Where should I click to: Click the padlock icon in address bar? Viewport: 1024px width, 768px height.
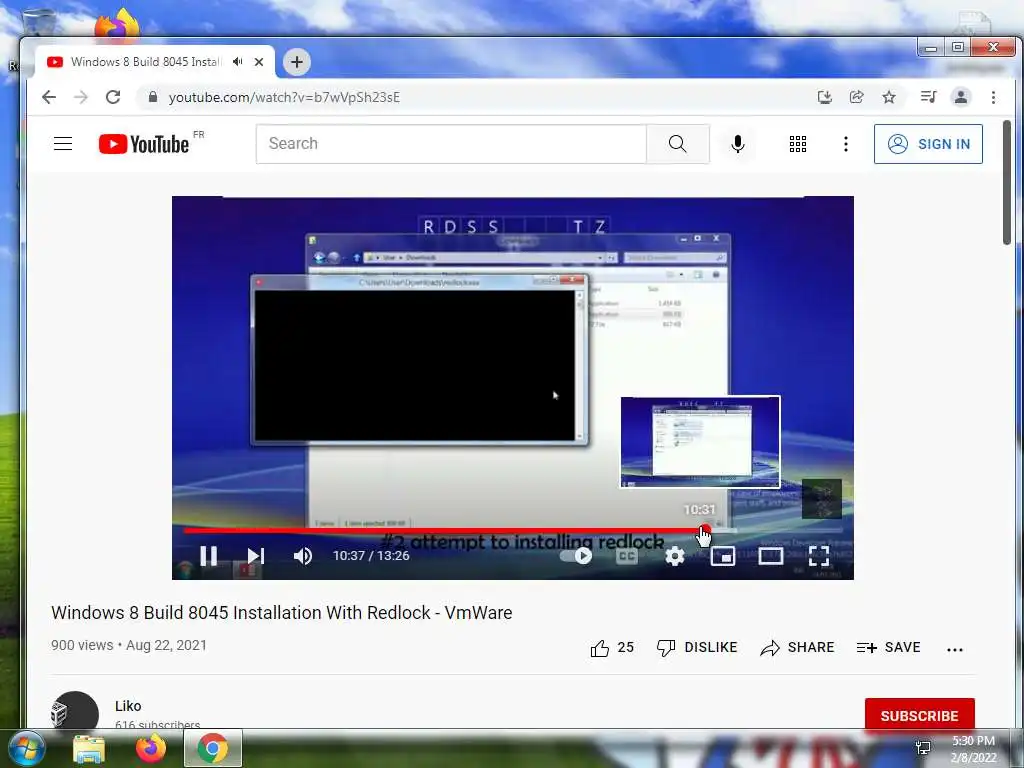(153, 97)
